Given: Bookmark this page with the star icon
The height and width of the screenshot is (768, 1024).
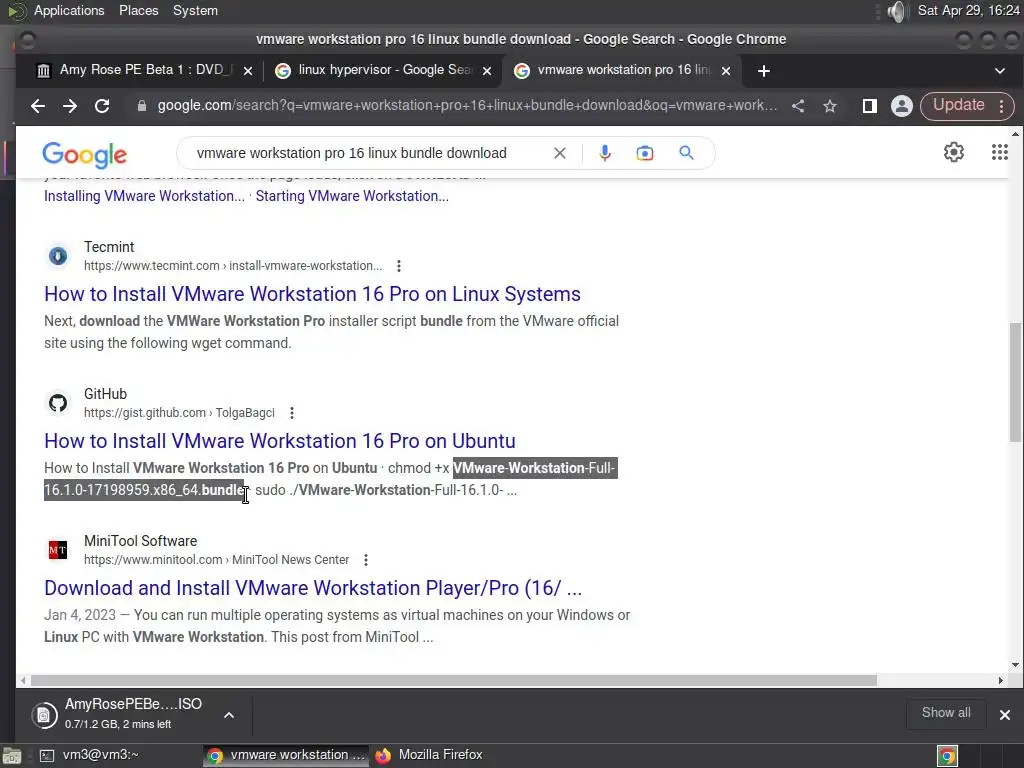Looking at the screenshot, I should pos(830,106).
